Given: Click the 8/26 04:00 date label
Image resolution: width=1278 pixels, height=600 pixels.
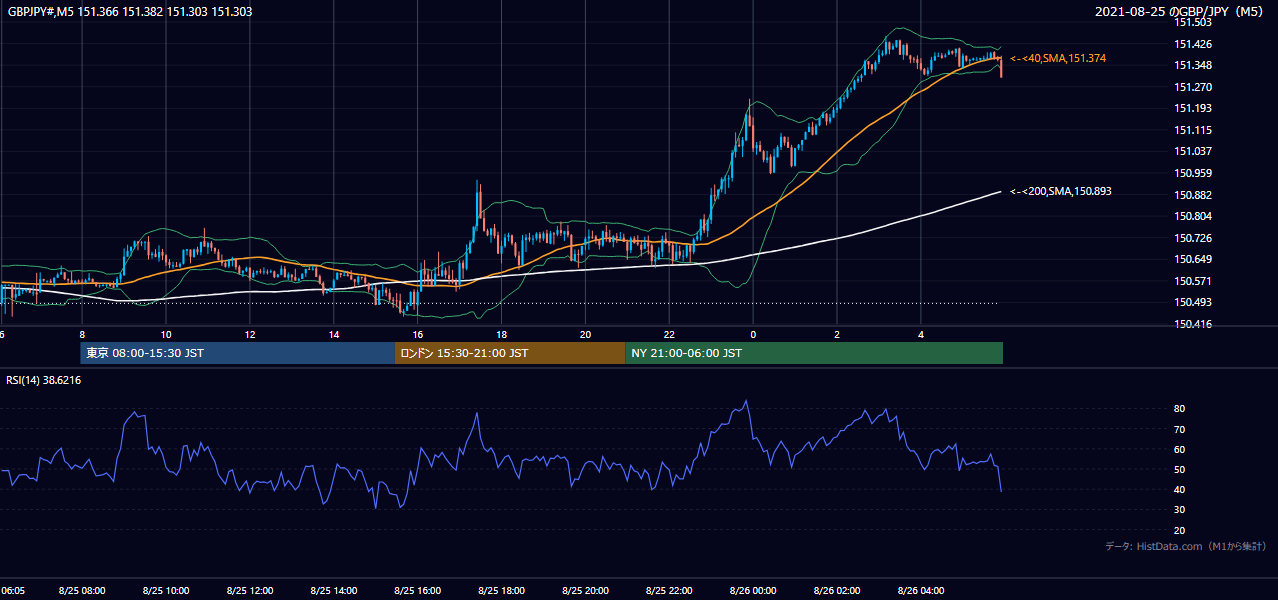Looking at the screenshot, I should coord(921,591).
